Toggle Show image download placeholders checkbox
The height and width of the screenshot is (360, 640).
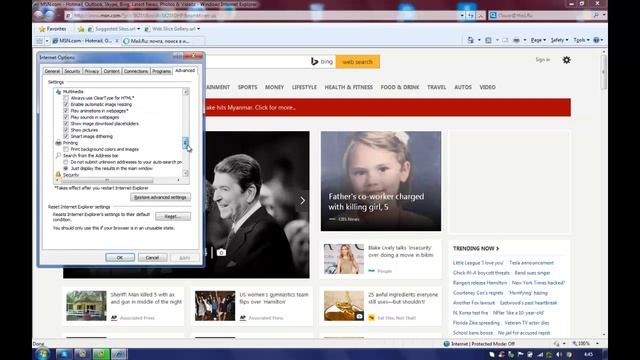pos(66,124)
